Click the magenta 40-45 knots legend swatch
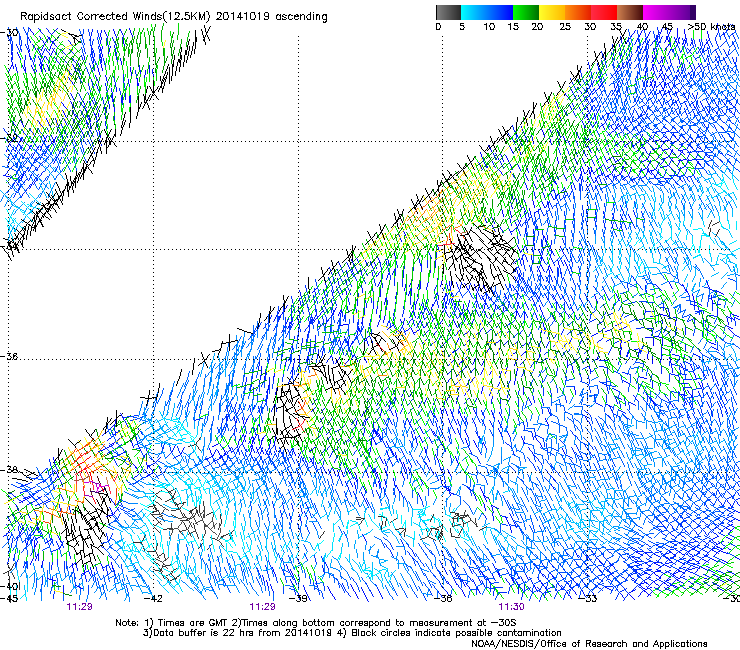This screenshot has width=740, height=650. click(656, 12)
